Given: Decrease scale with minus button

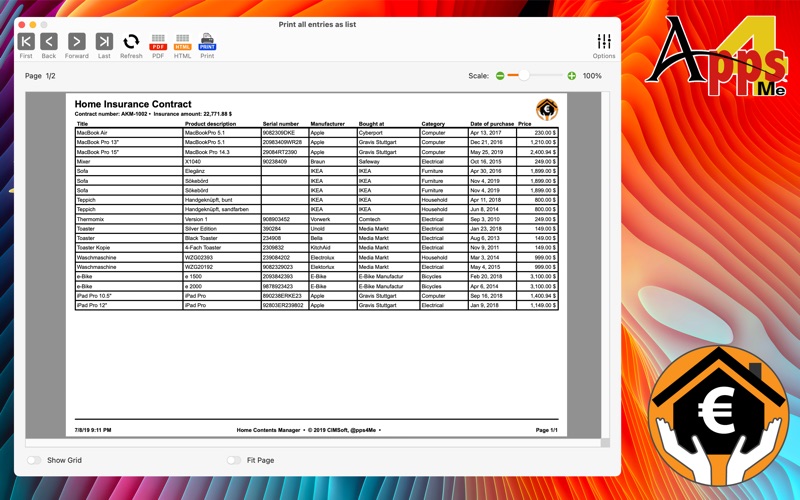Looking at the screenshot, I should click(500, 76).
